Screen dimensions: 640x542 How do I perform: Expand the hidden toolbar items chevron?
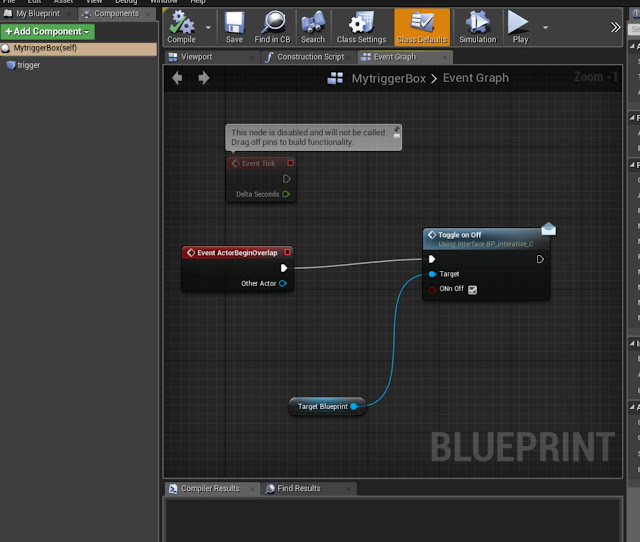point(615,27)
